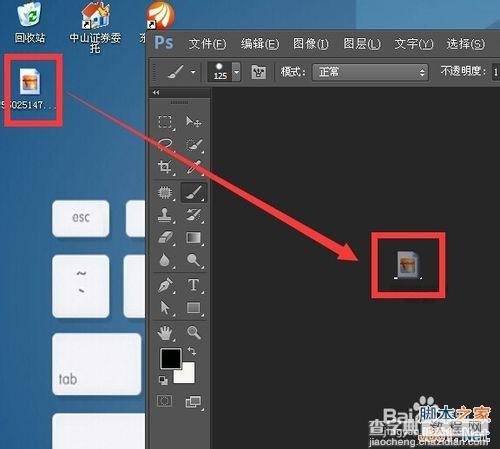Select the Rectangular Marquee tool

click(x=165, y=122)
